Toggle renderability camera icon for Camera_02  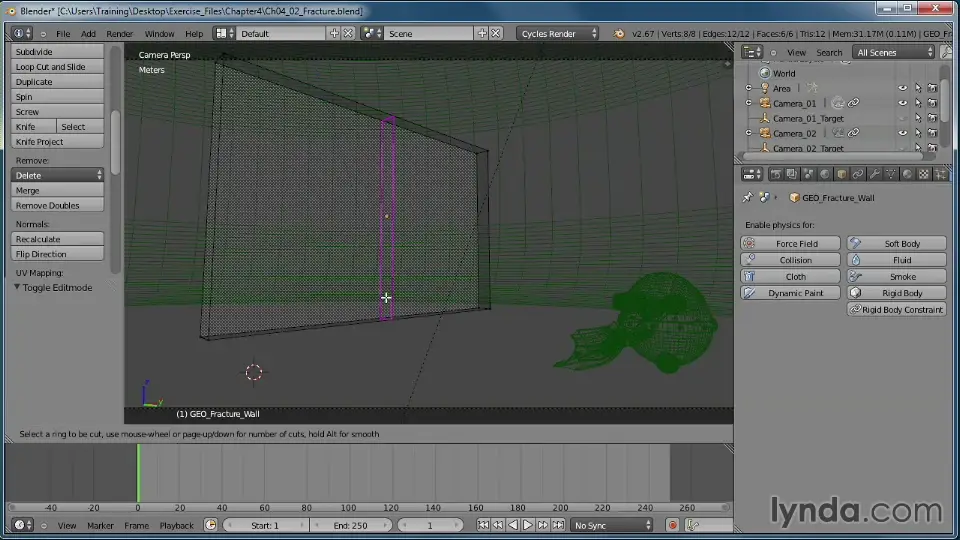click(932, 133)
